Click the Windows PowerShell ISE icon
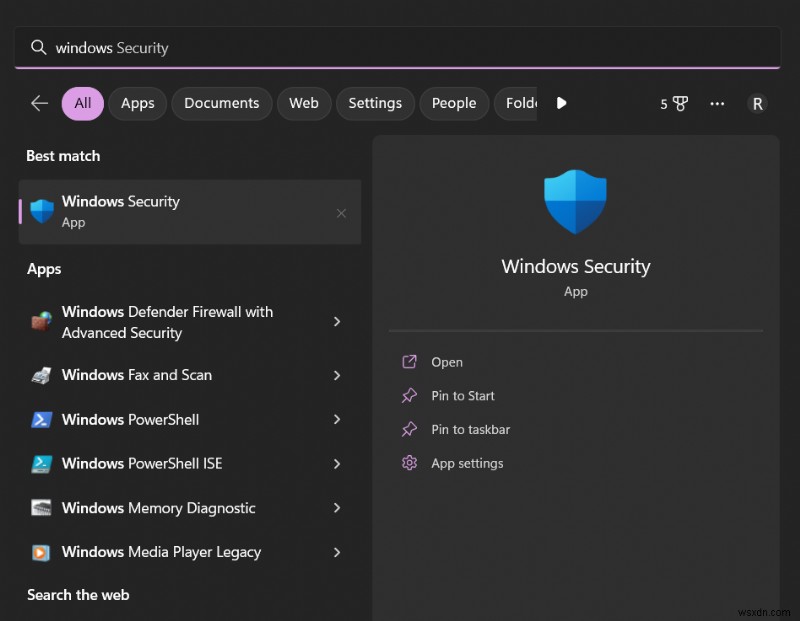This screenshot has height=621, width=800. coord(41,464)
